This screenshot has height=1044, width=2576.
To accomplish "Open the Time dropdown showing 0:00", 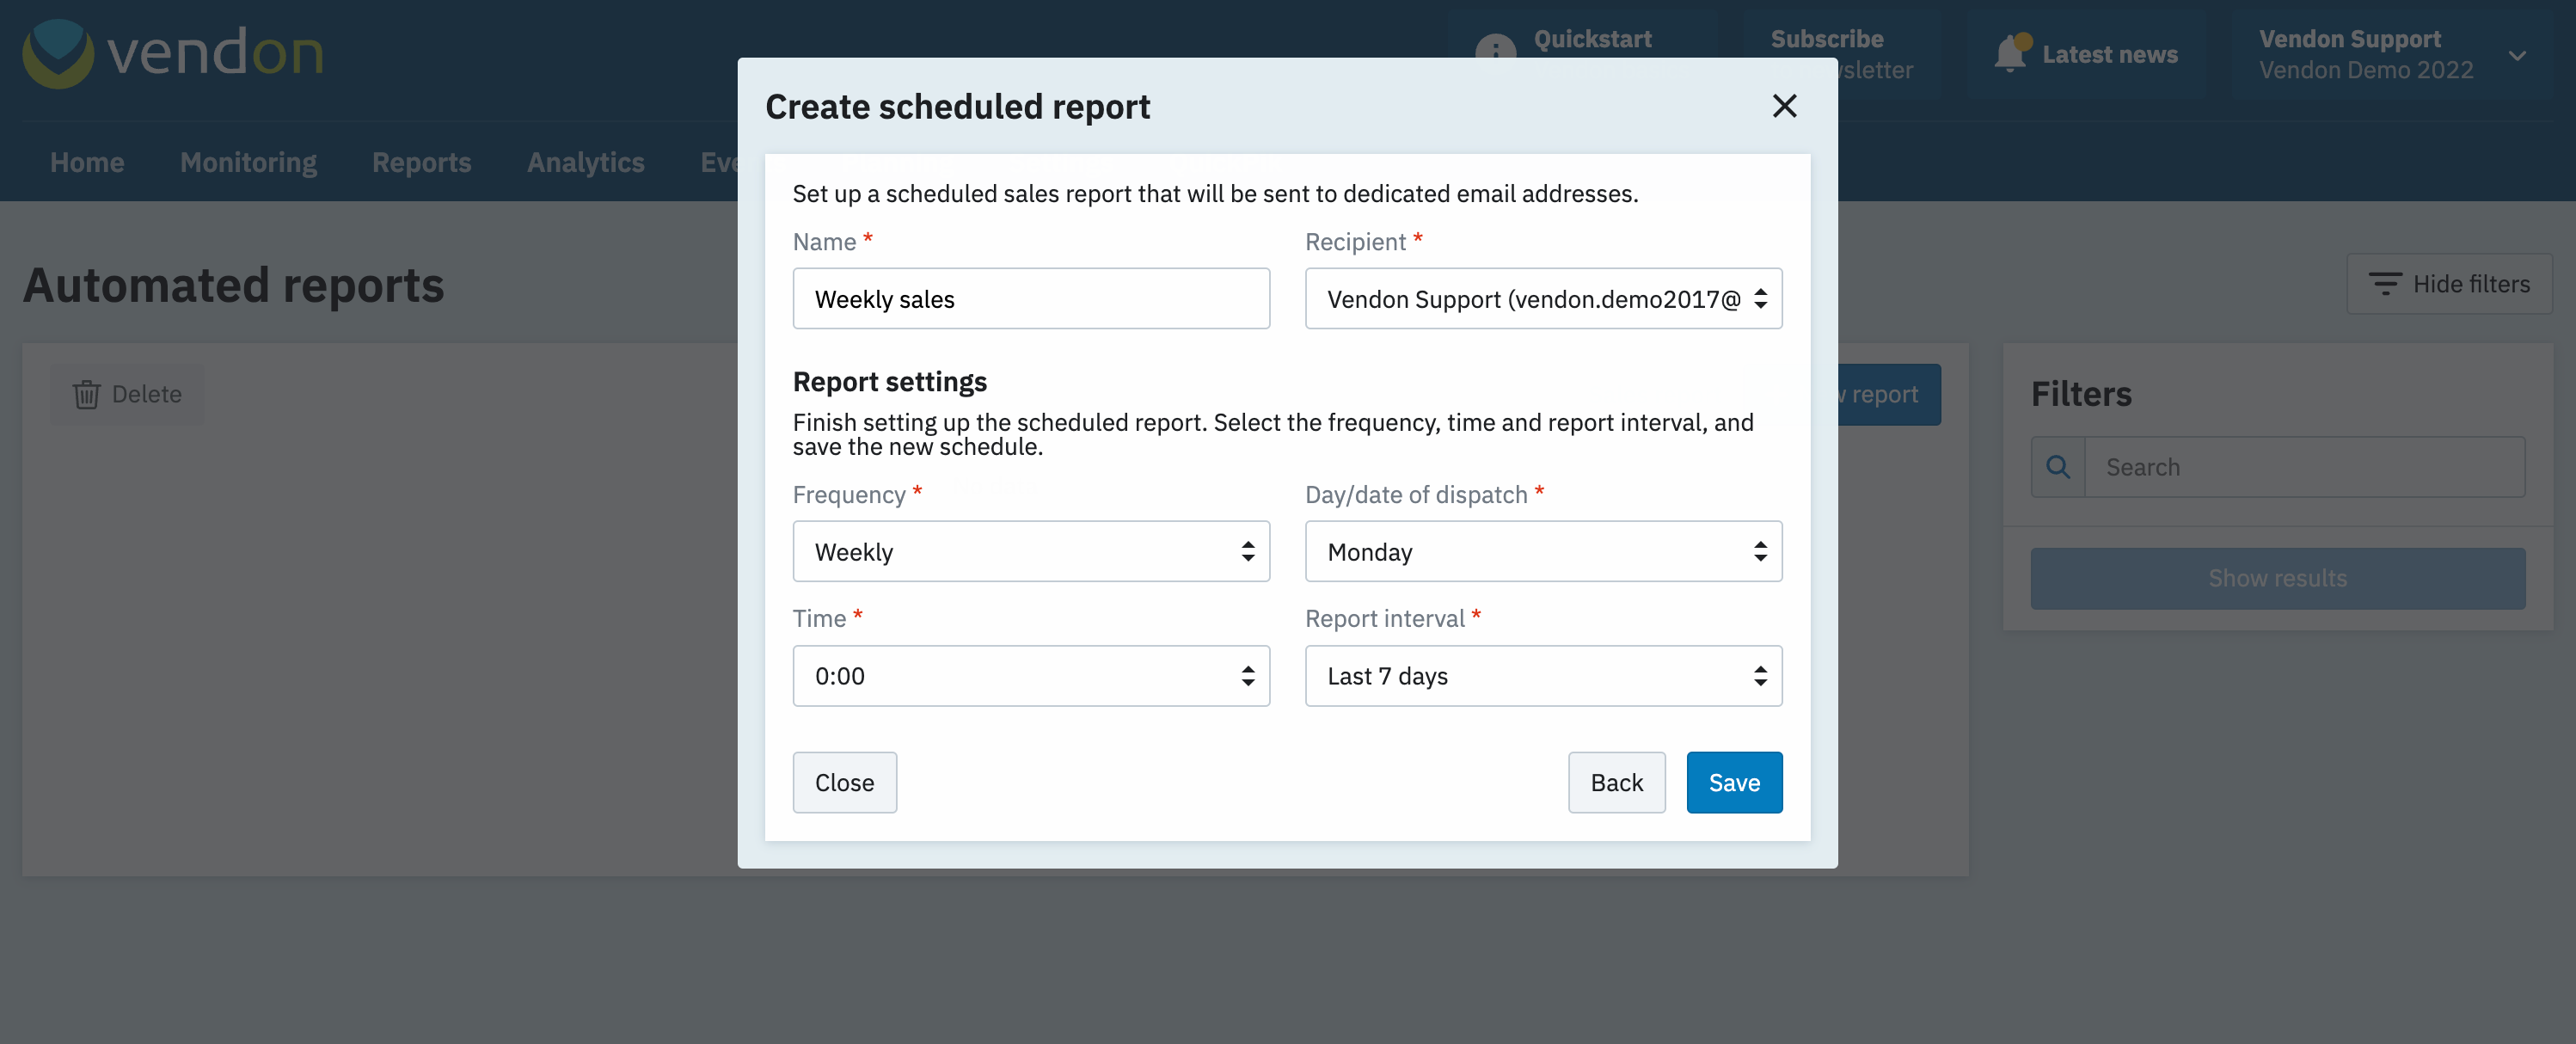I will point(1030,676).
